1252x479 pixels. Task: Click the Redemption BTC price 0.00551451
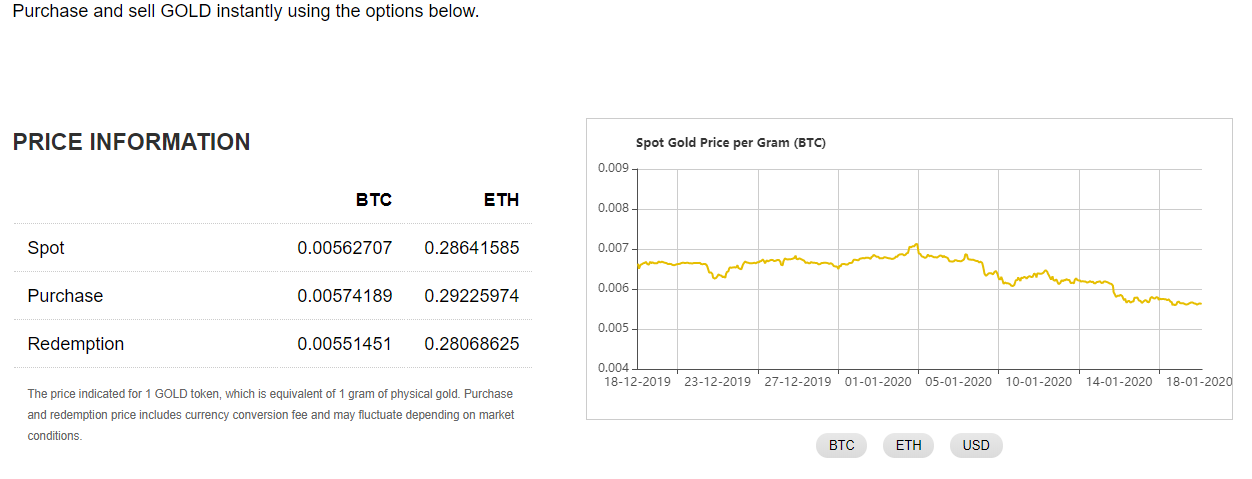344,344
